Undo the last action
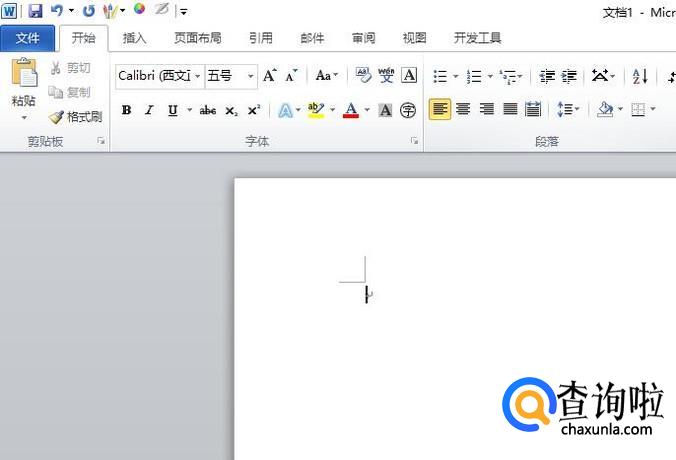The width and height of the screenshot is (676, 460). click(57, 11)
